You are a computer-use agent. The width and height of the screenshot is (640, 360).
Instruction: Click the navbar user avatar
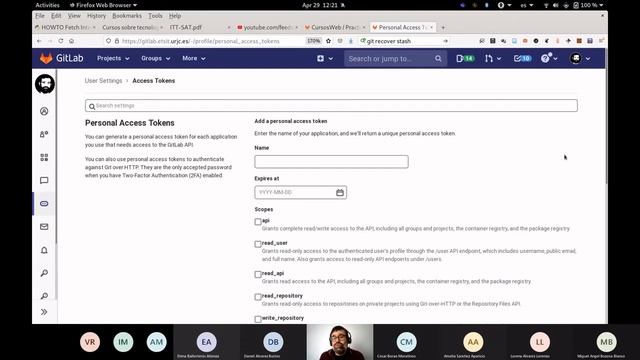point(576,58)
